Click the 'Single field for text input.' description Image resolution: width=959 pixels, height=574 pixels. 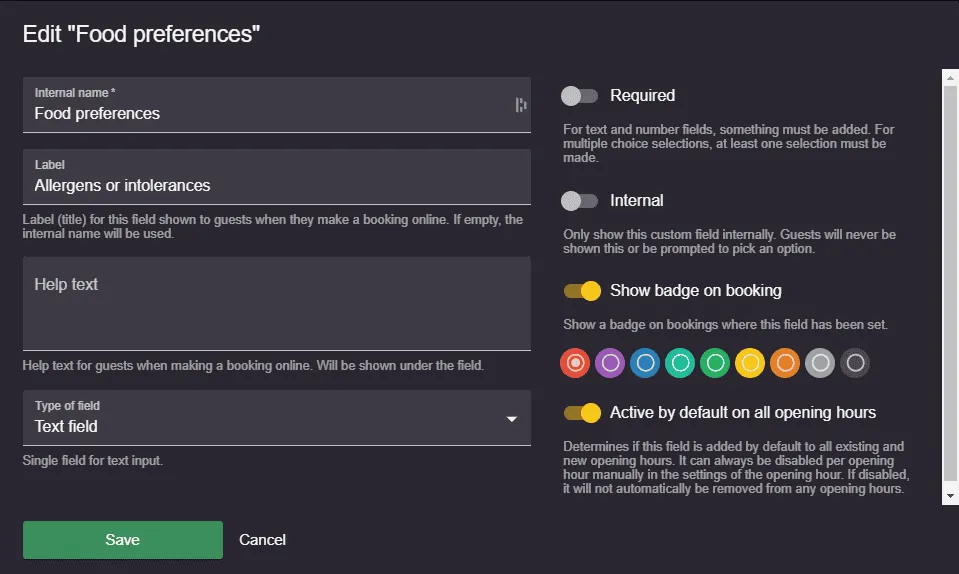tap(92, 461)
